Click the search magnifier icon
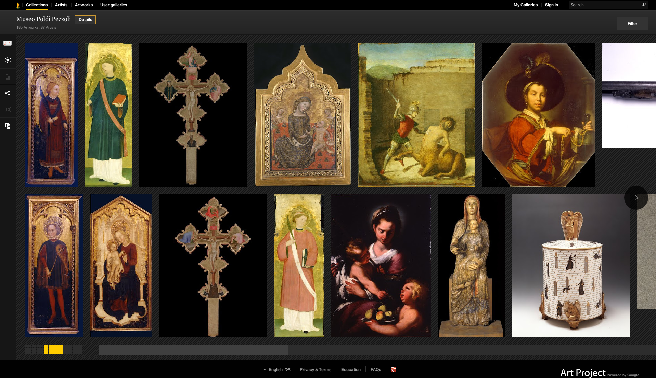Image resolution: width=656 pixels, height=378 pixels. (644, 5)
